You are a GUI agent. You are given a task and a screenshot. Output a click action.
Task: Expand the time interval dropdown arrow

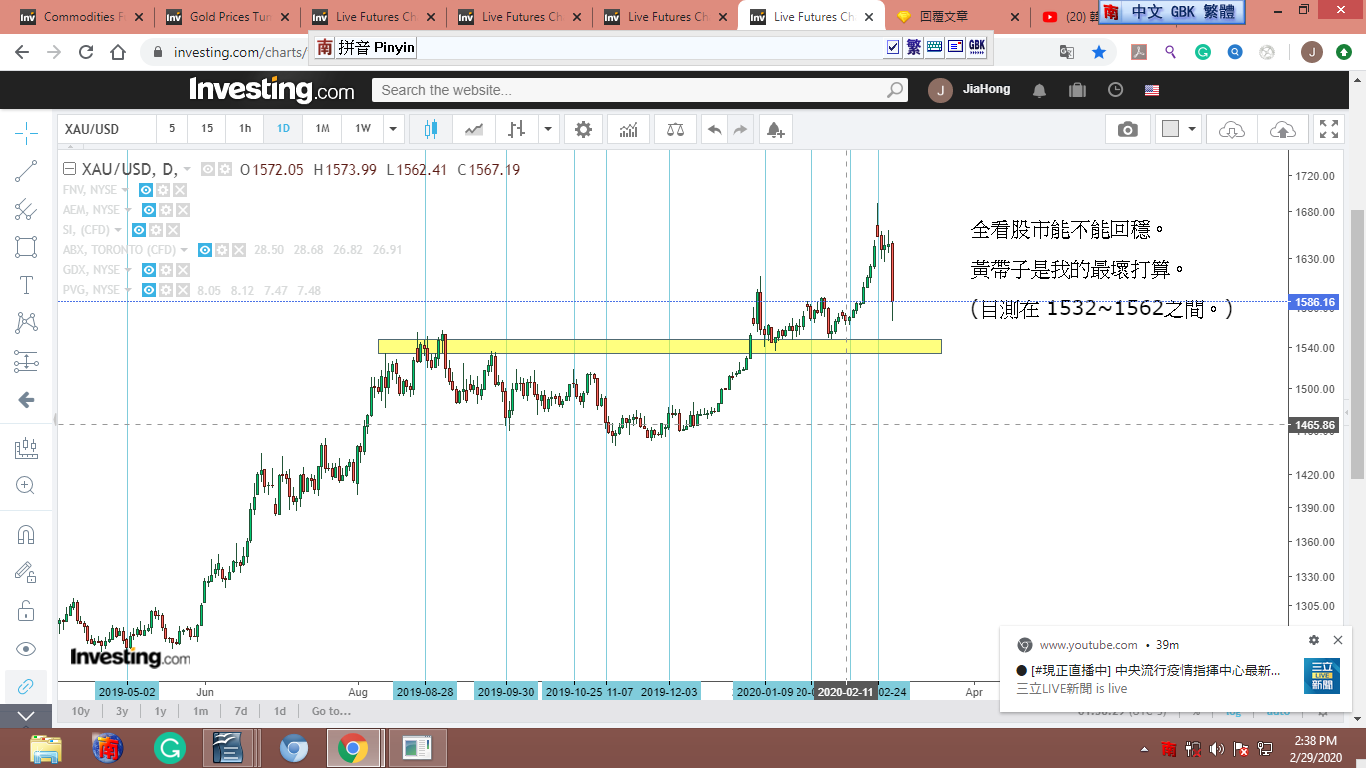pos(394,129)
